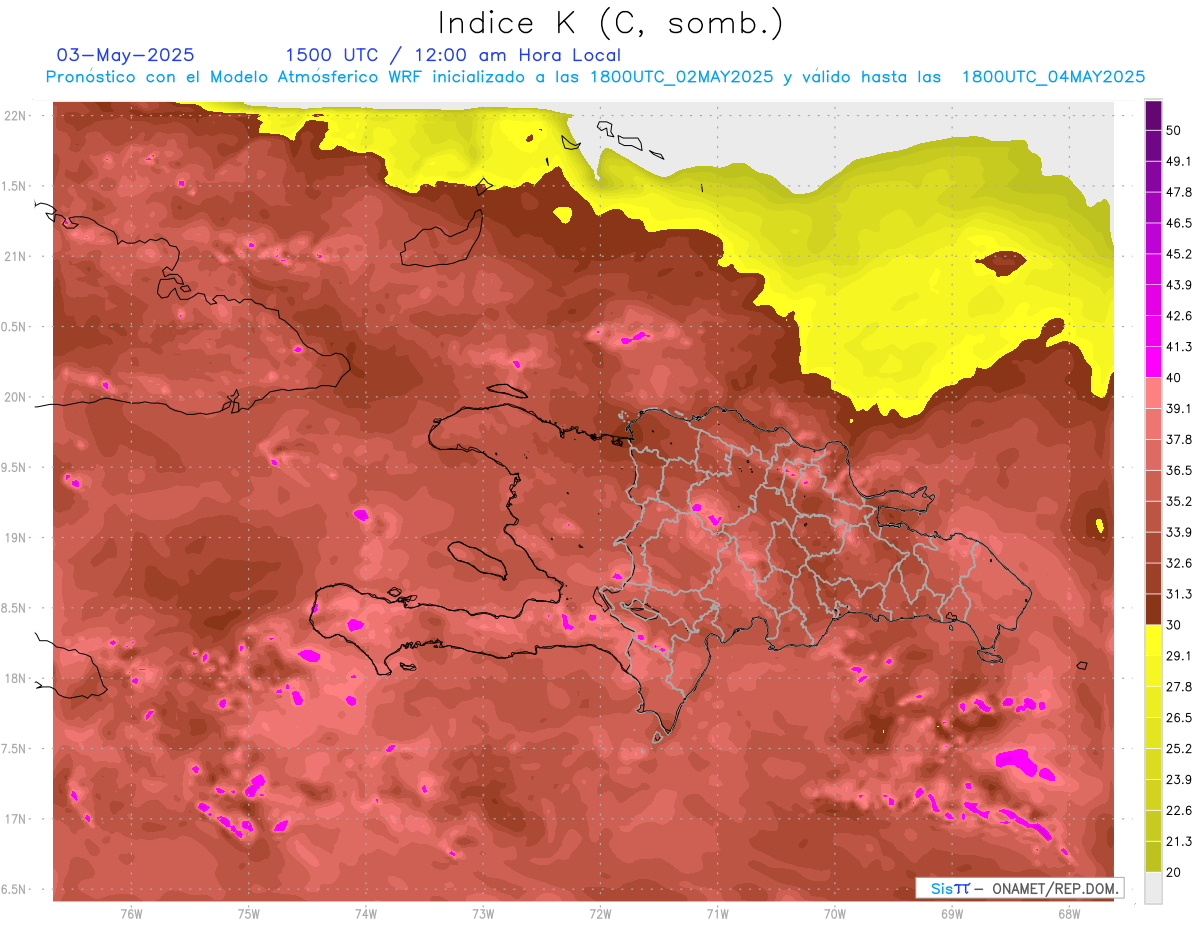Click the '25.2' colorbar value
This screenshot has width=1200, height=927.
click(x=1179, y=749)
